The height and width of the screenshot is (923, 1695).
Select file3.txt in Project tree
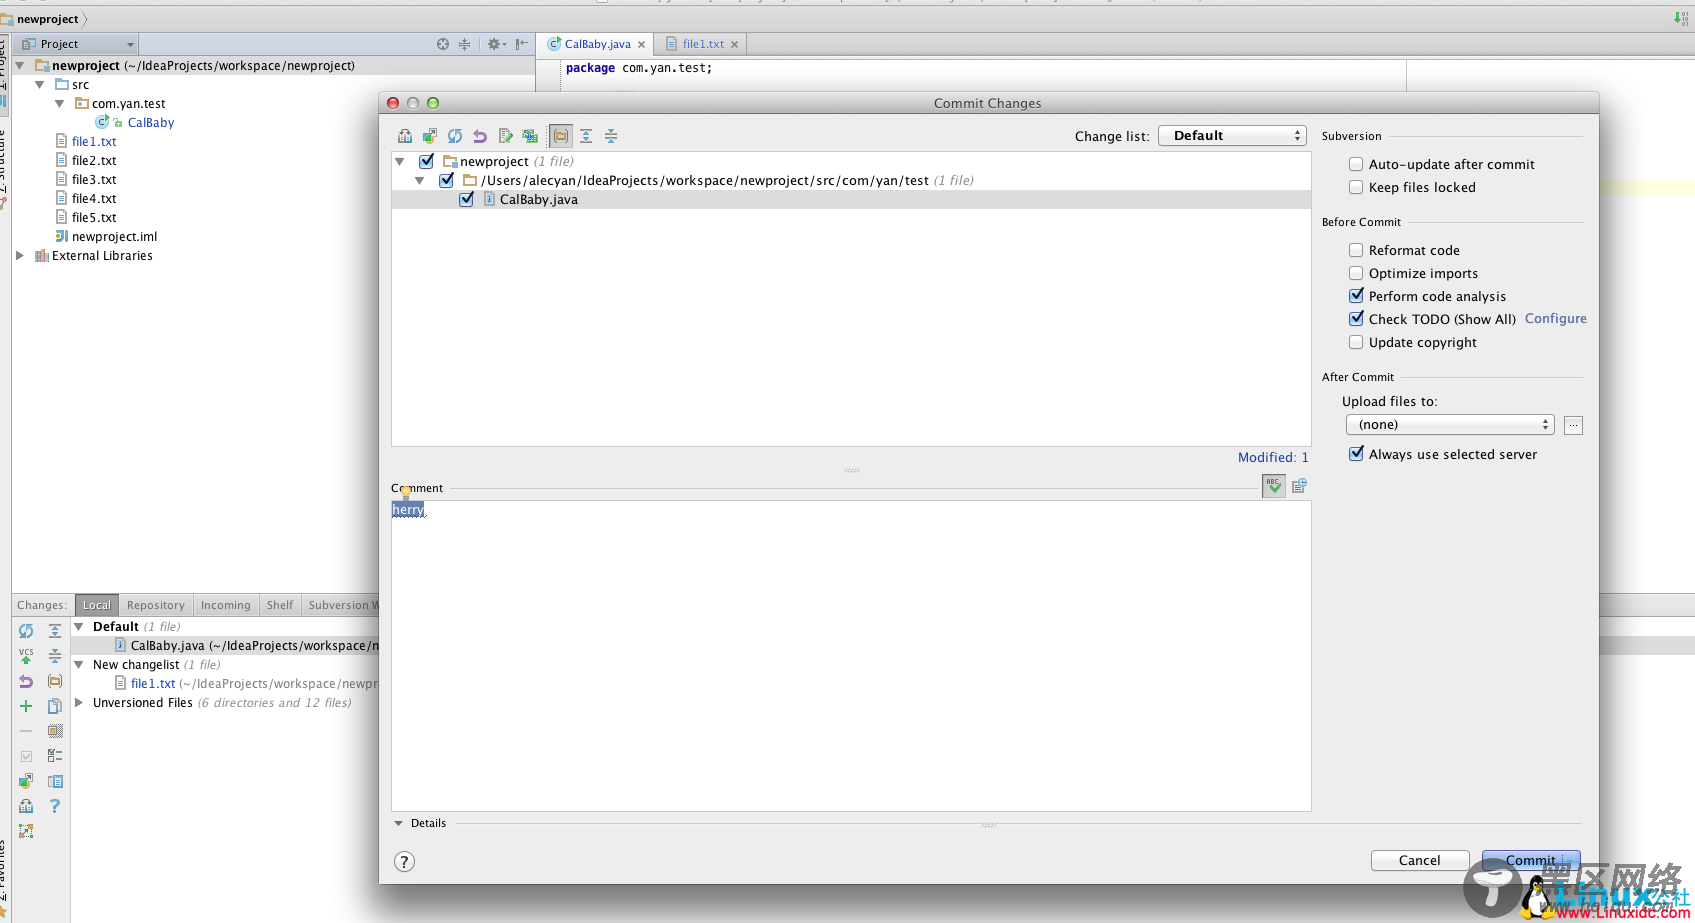click(94, 180)
